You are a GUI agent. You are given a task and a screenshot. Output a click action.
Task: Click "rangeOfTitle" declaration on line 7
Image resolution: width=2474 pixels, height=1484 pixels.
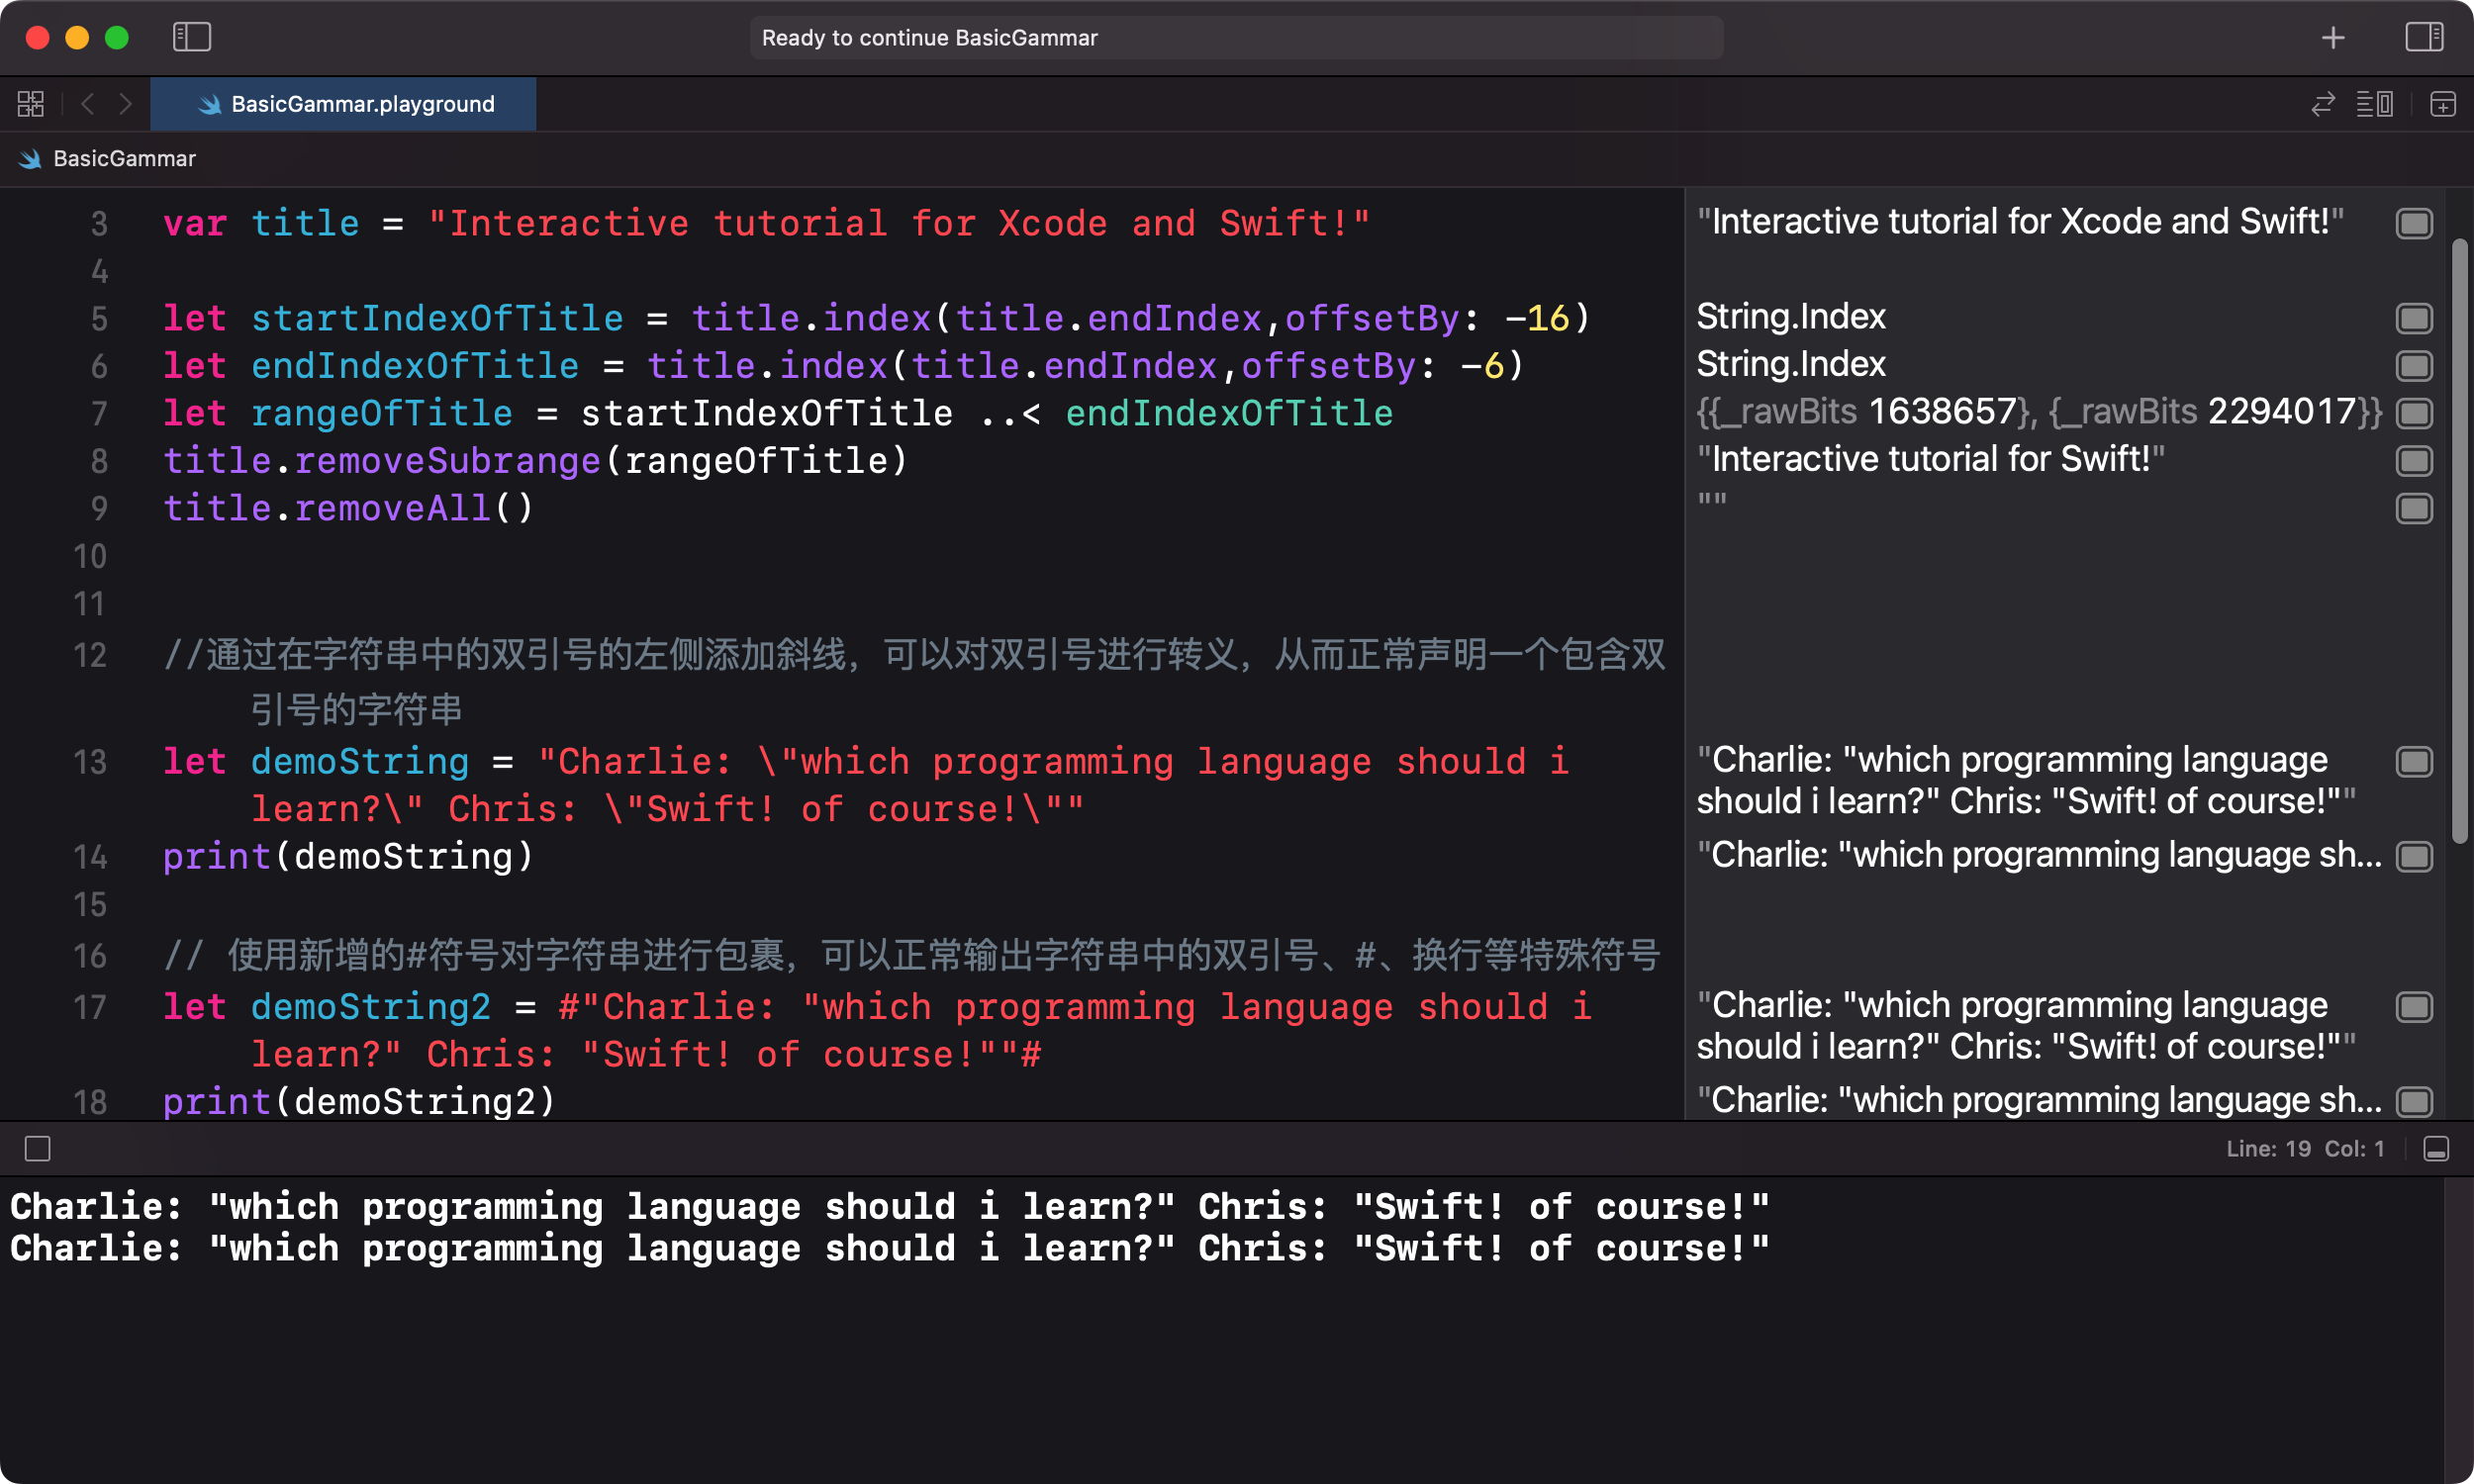(x=381, y=413)
